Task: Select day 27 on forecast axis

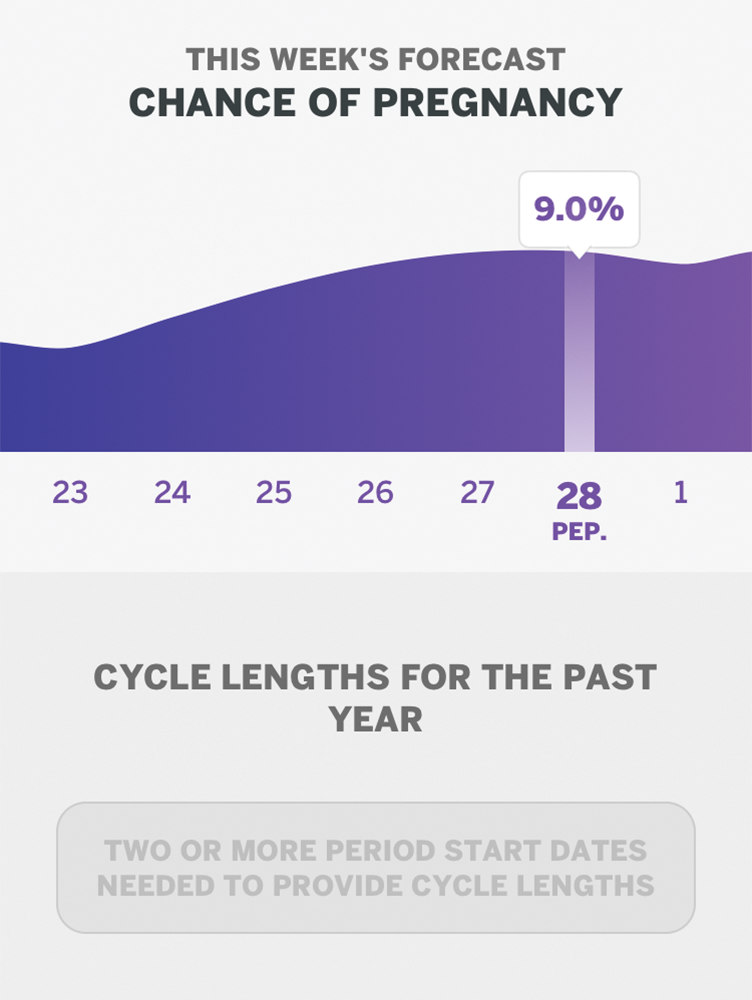Action: click(x=477, y=492)
